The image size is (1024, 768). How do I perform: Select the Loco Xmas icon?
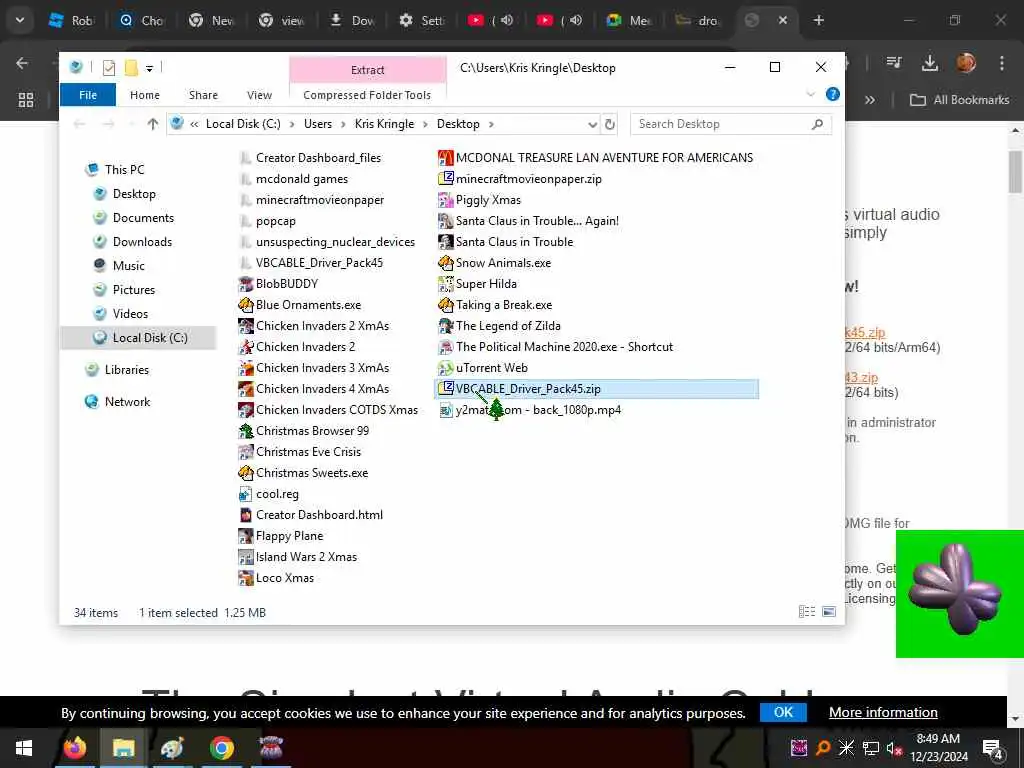pos(246,577)
